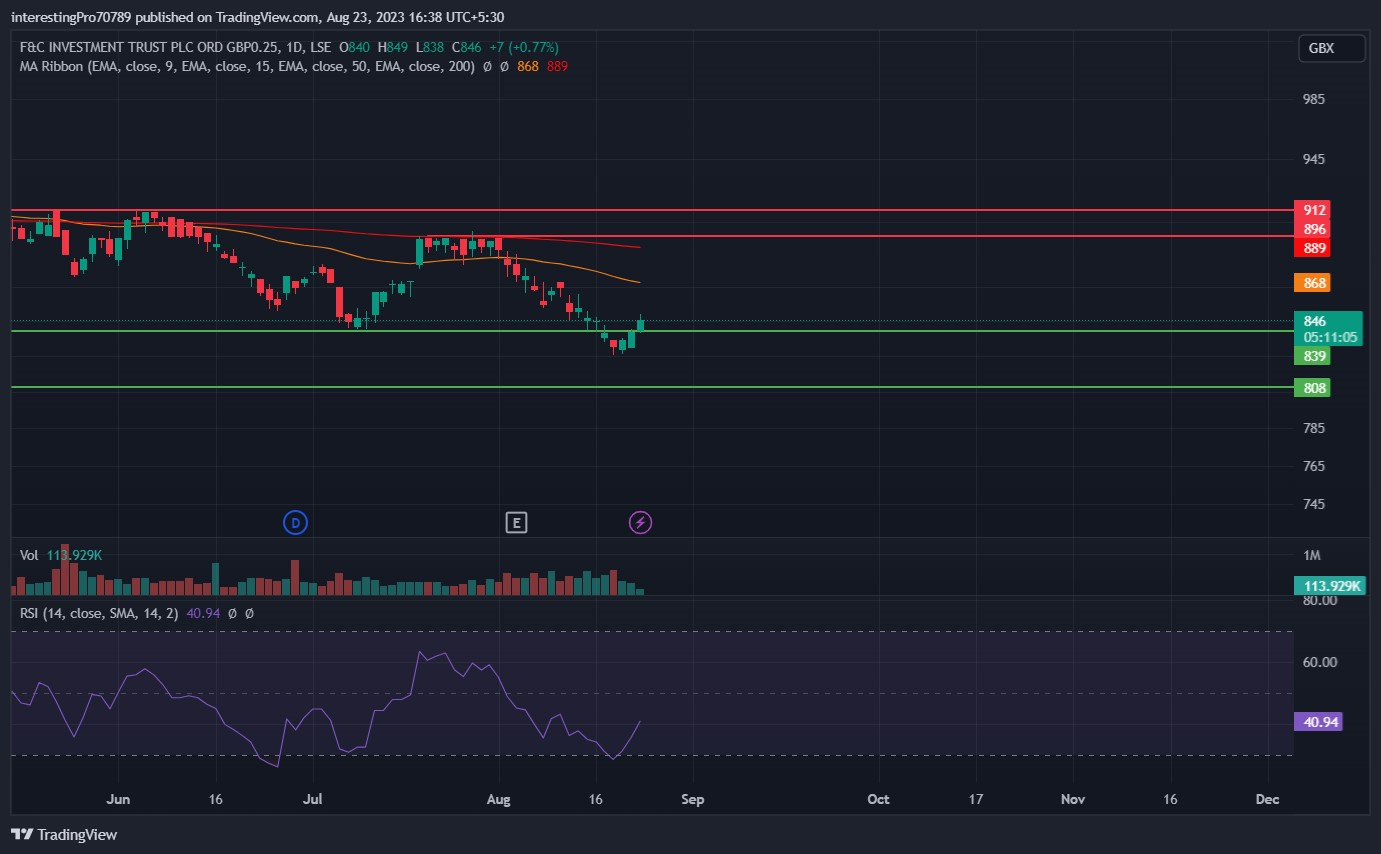Viewport: 1381px width, 854px height.
Task: Select the green 808 support label
Action: (x=1312, y=387)
